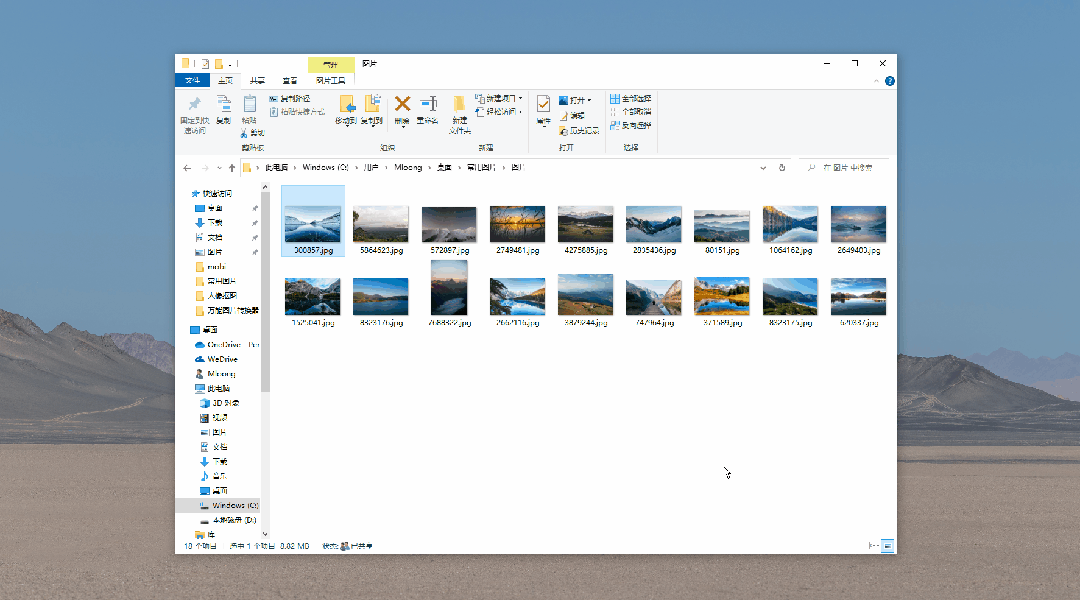Click the Properties icon in the Quick Access Toolbar
The width and height of the screenshot is (1080, 600).
[x=205, y=64]
